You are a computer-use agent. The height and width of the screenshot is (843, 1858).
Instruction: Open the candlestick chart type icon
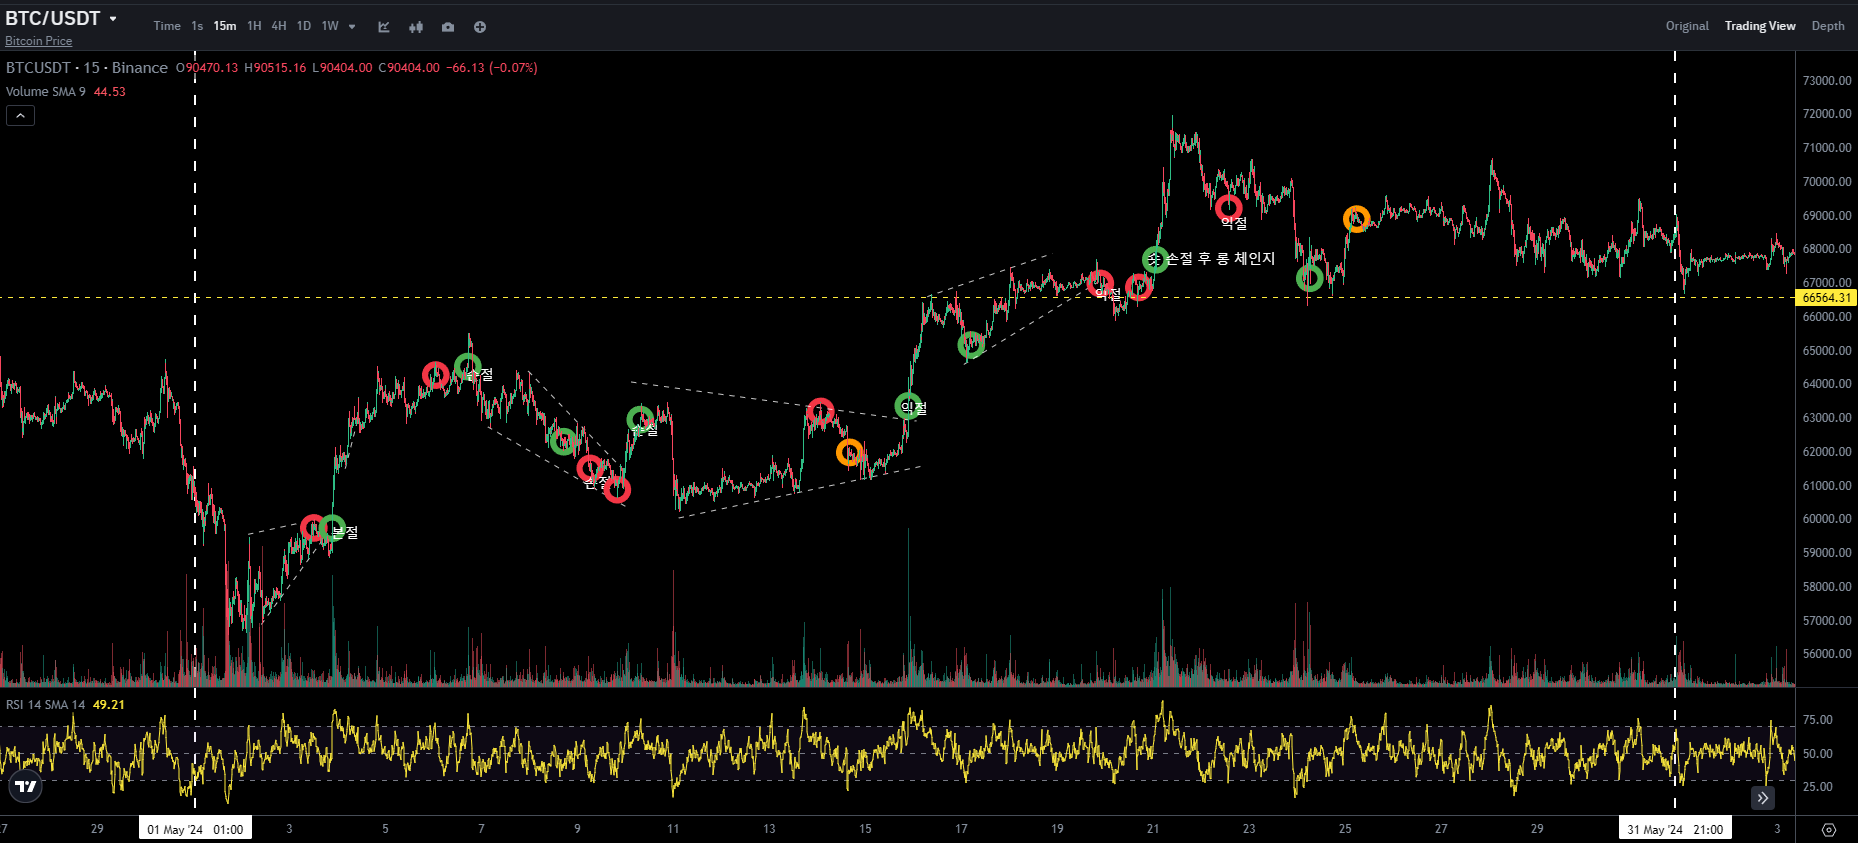416,27
